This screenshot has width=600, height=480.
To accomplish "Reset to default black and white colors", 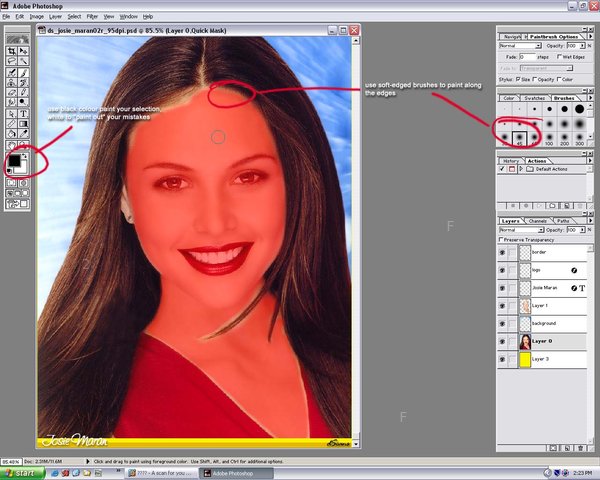I will tap(10, 171).
